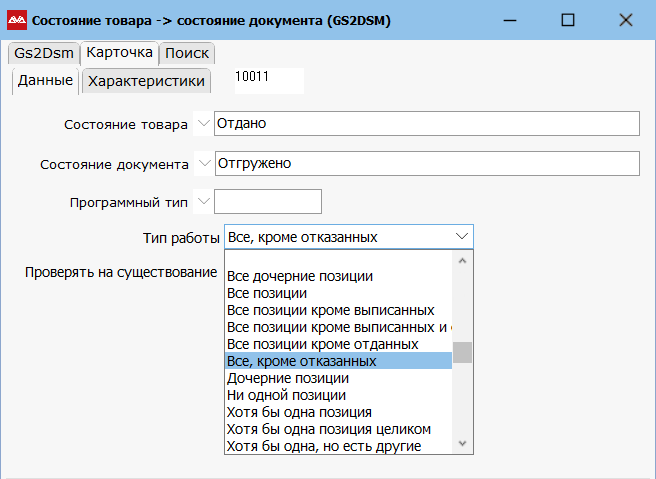Focus the empty Программный тип input field
The height and width of the screenshot is (479, 656).
coord(268,201)
